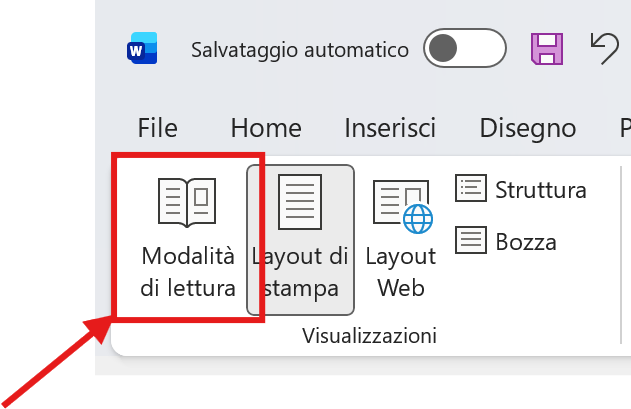Click the Struttura outline list icon

(471, 188)
